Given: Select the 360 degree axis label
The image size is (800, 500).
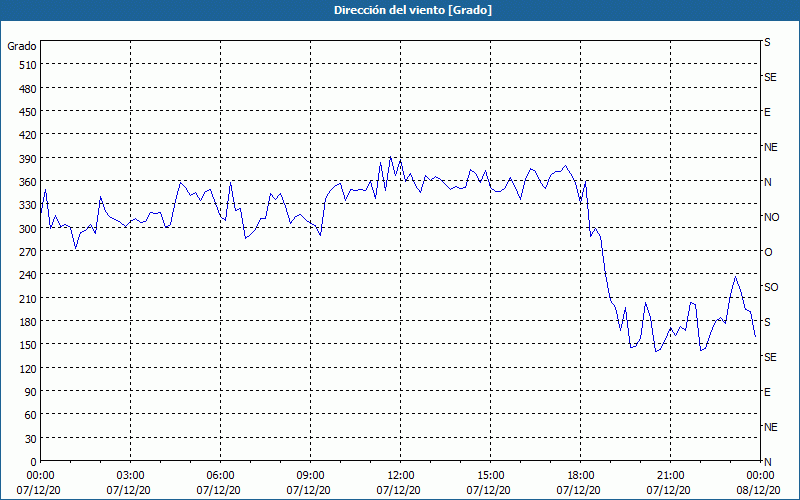Looking at the screenshot, I should coord(29,182).
